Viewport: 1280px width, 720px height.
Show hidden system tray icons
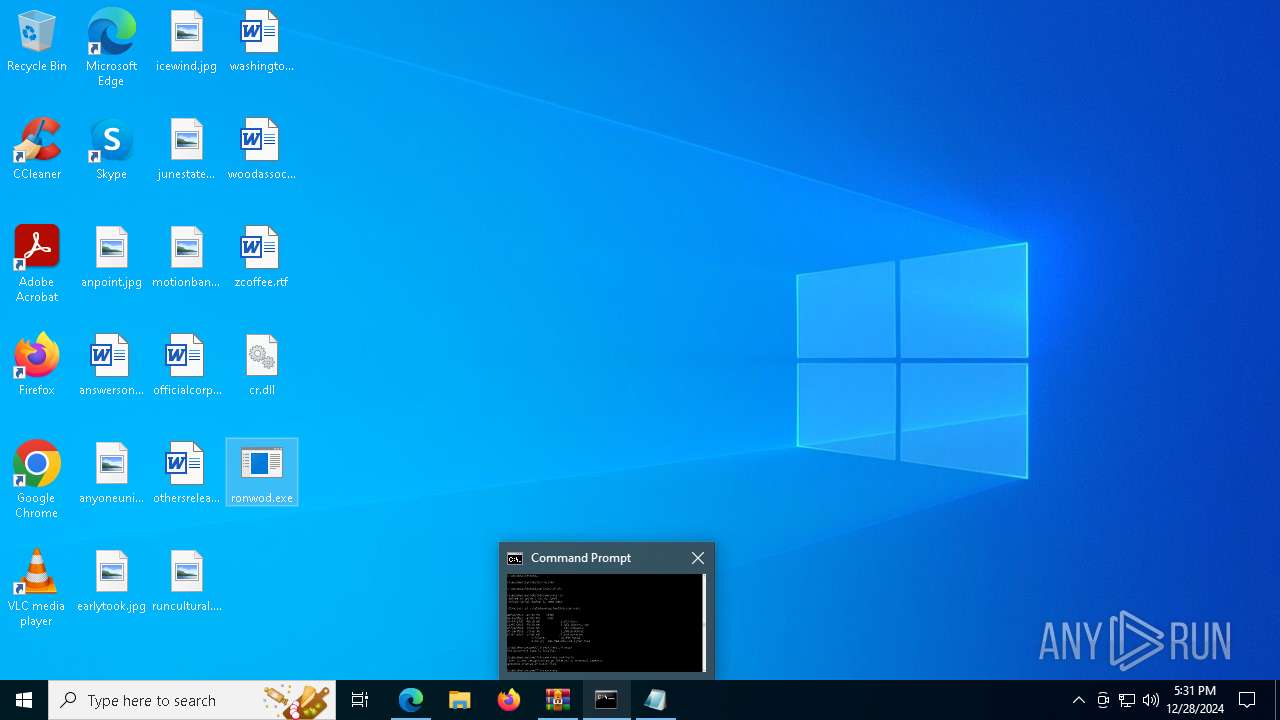[1078, 700]
